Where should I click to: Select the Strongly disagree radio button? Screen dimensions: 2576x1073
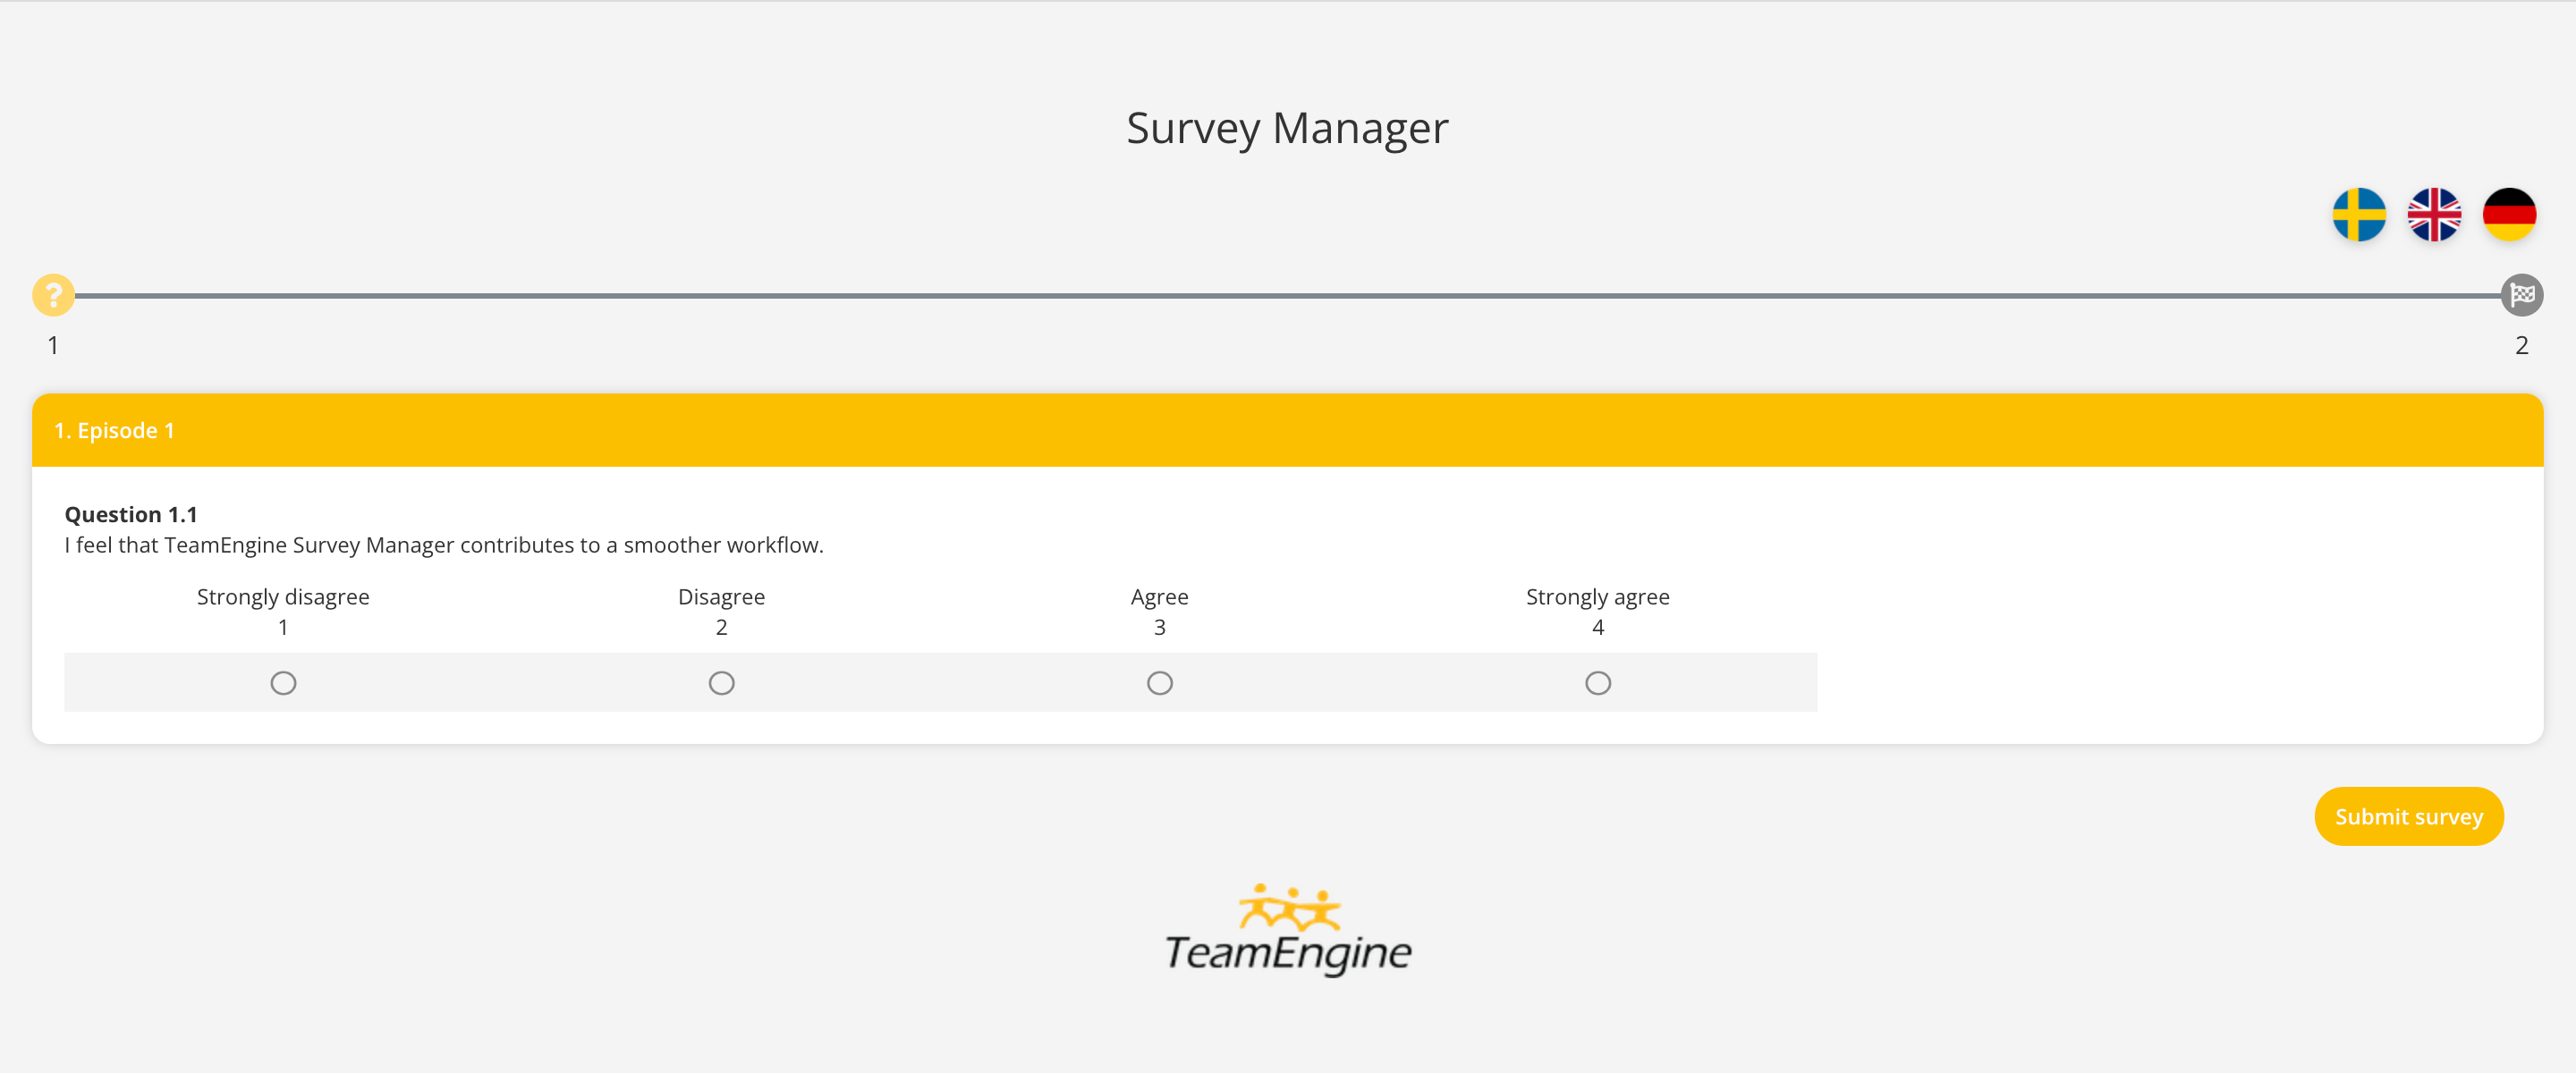coord(283,682)
